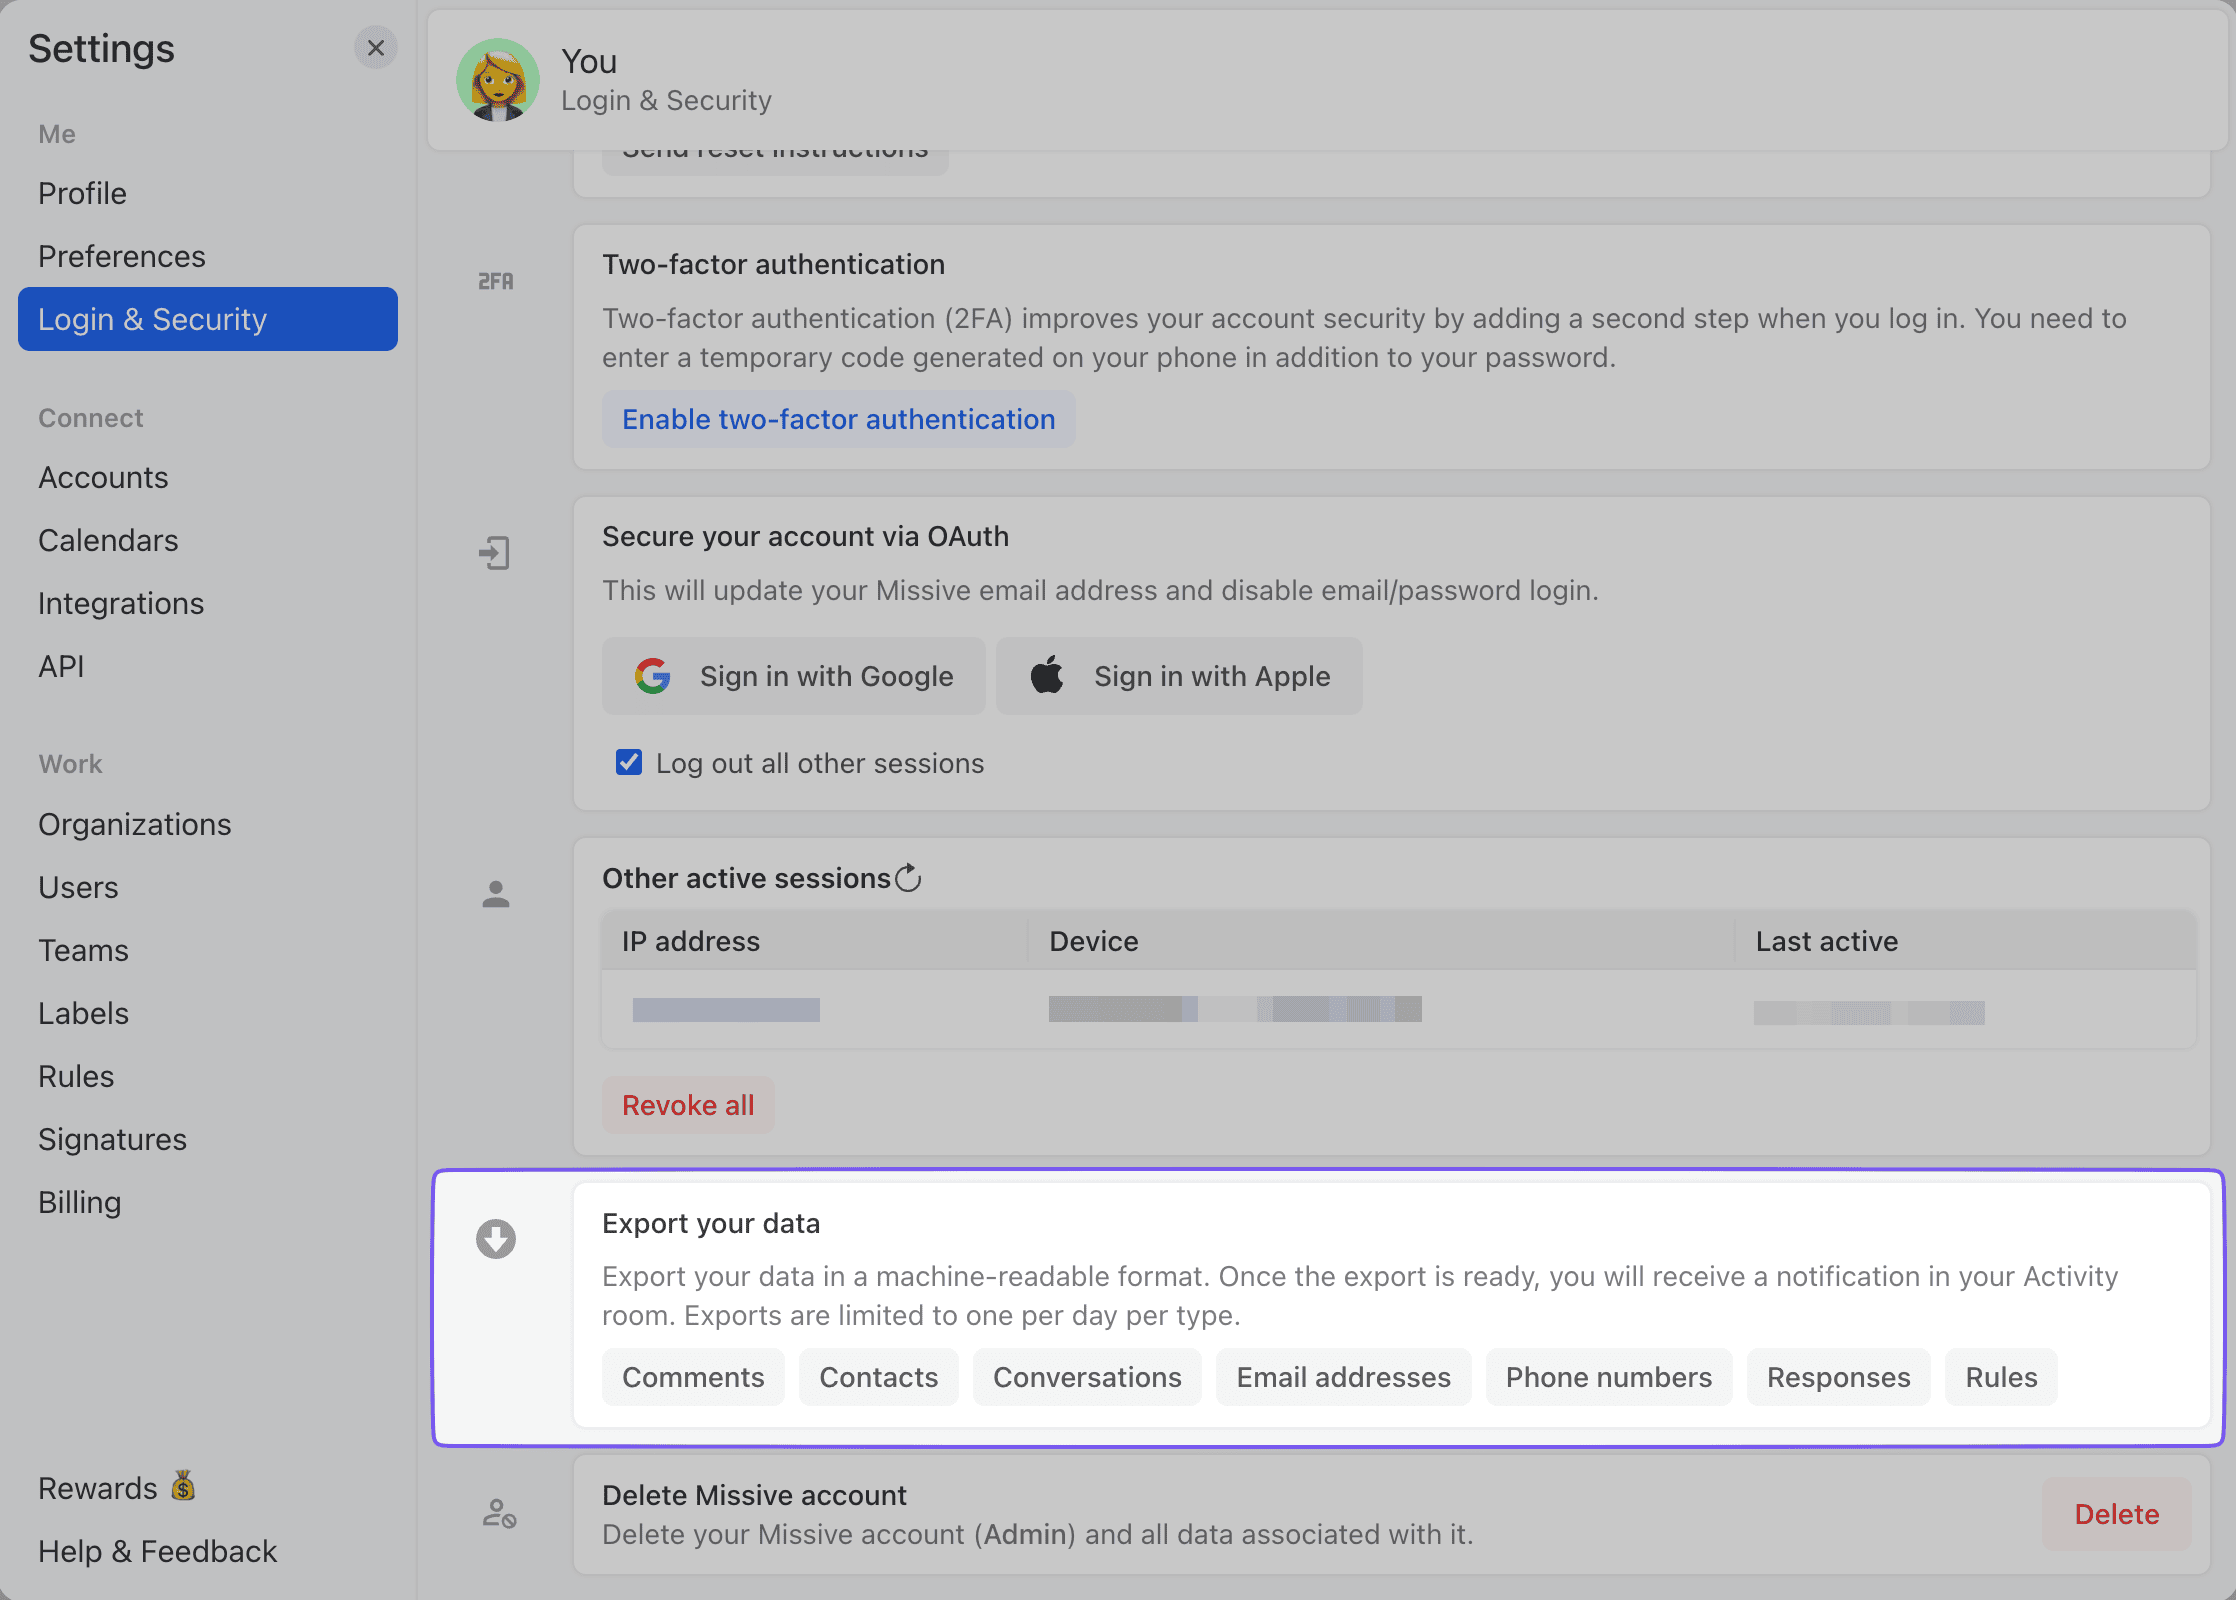Revoke all other active sessions
The width and height of the screenshot is (2236, 1600).
point(687,1105)
